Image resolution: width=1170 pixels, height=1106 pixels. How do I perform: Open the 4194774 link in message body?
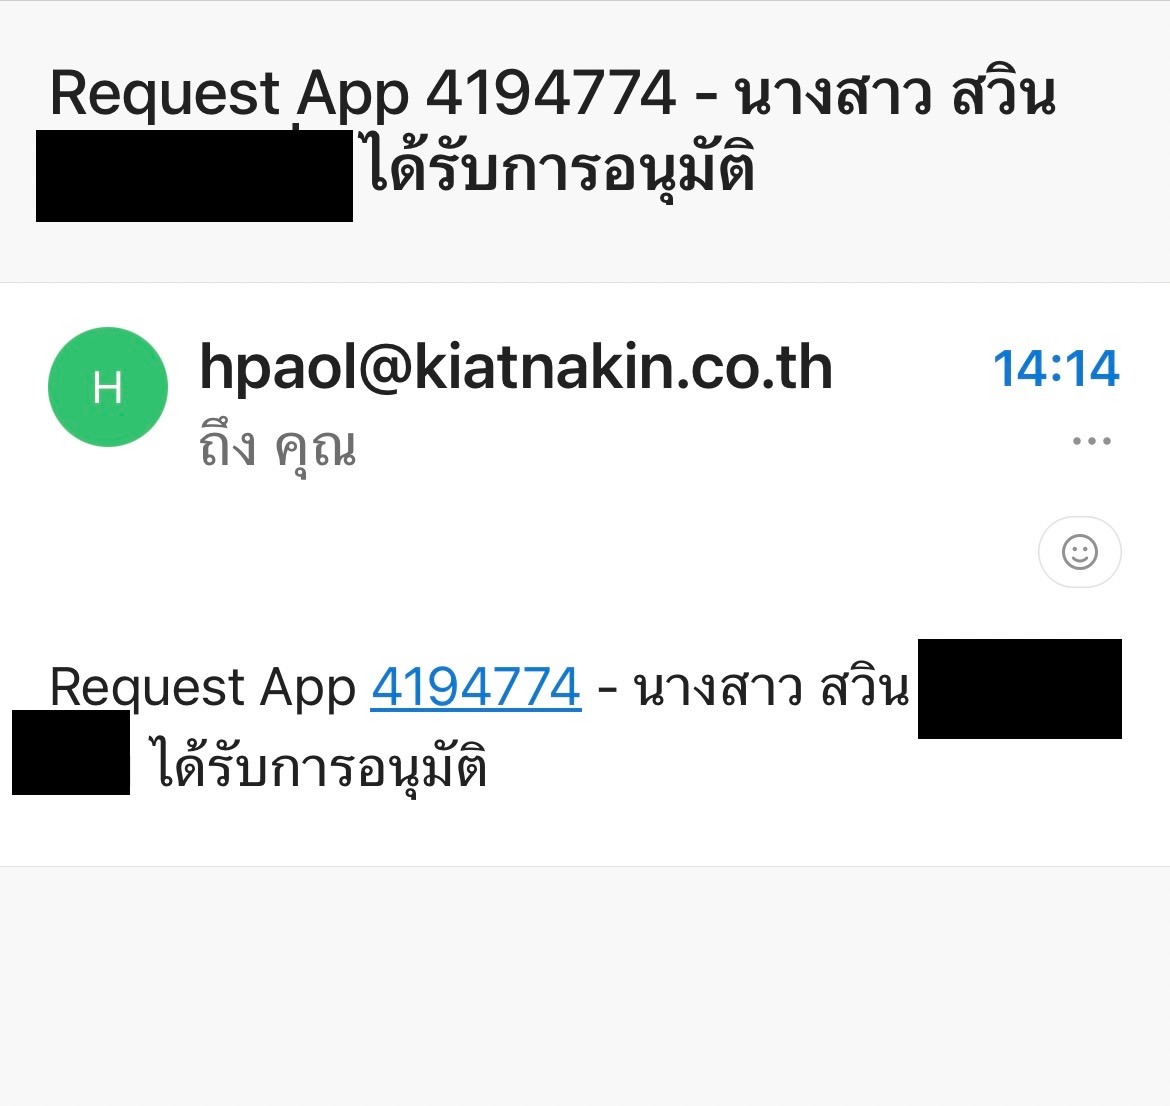point(476,687)
